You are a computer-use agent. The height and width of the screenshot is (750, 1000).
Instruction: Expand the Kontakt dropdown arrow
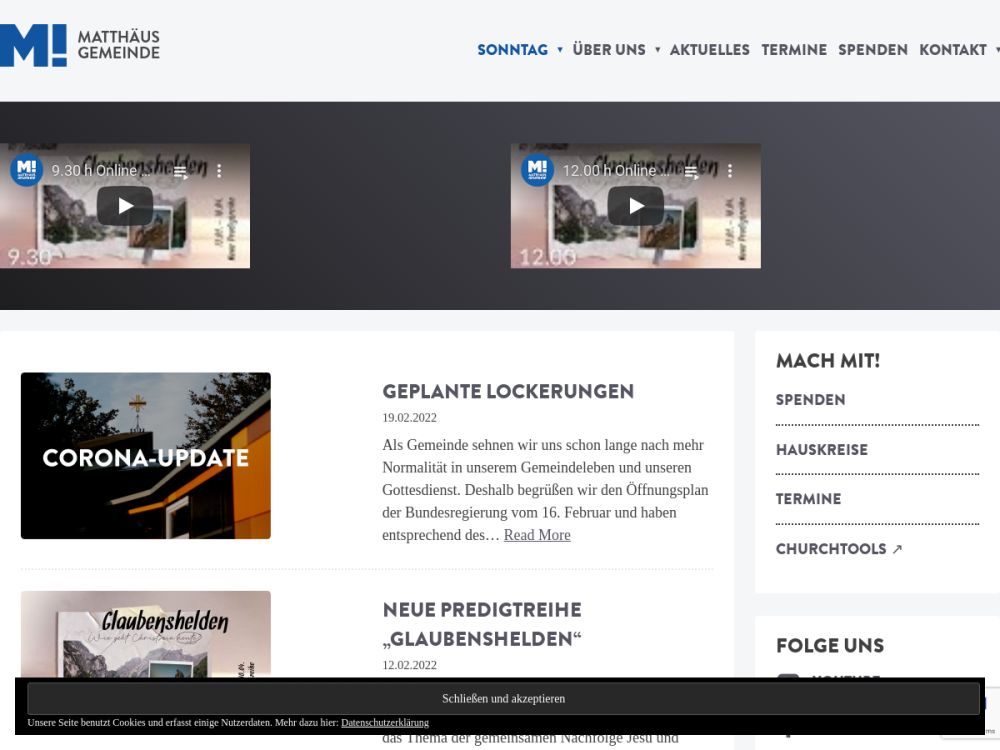[x=995, y=50]
